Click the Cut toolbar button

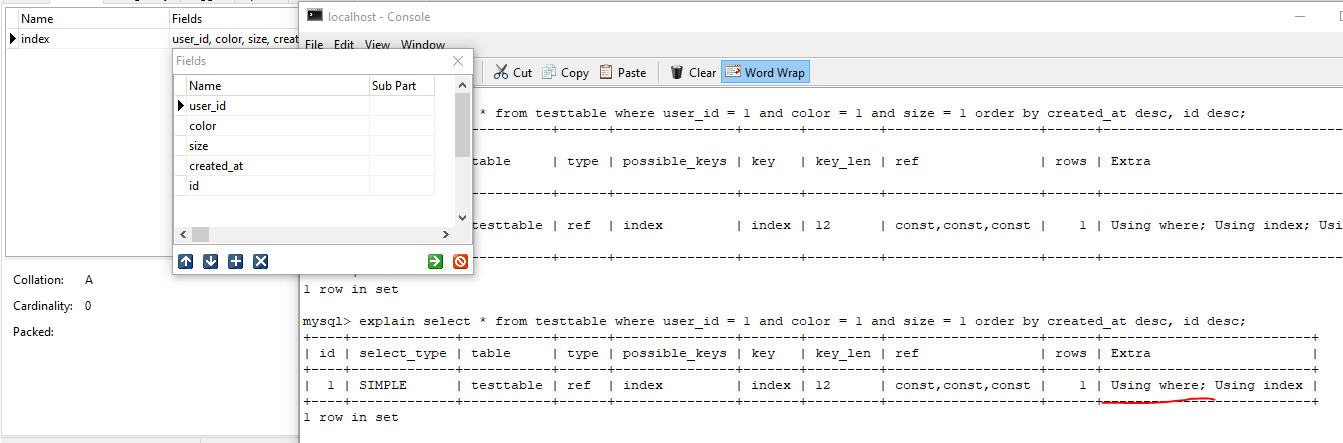[512, 72]
